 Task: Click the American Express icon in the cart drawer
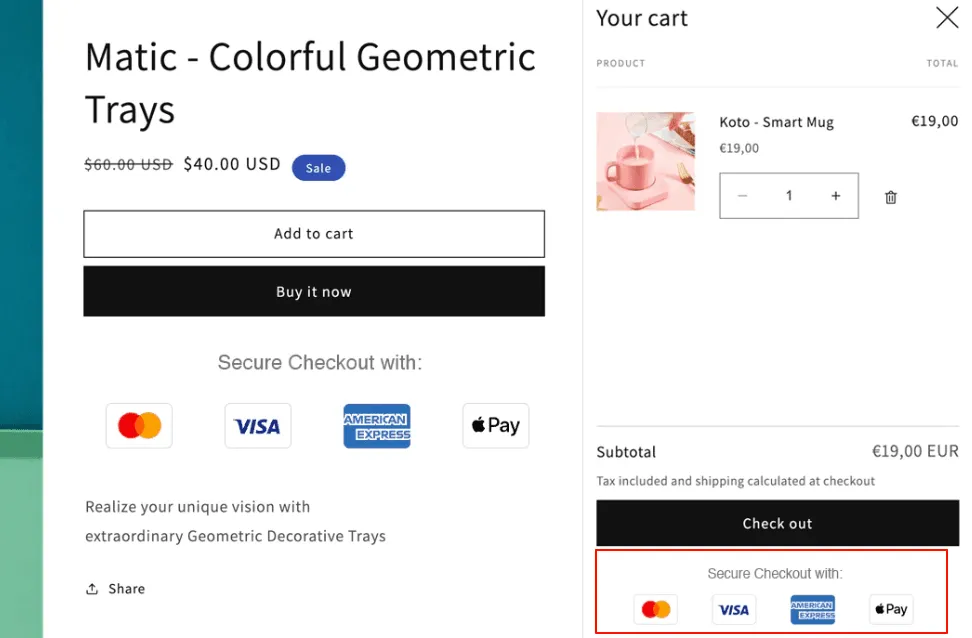[812, 609]
